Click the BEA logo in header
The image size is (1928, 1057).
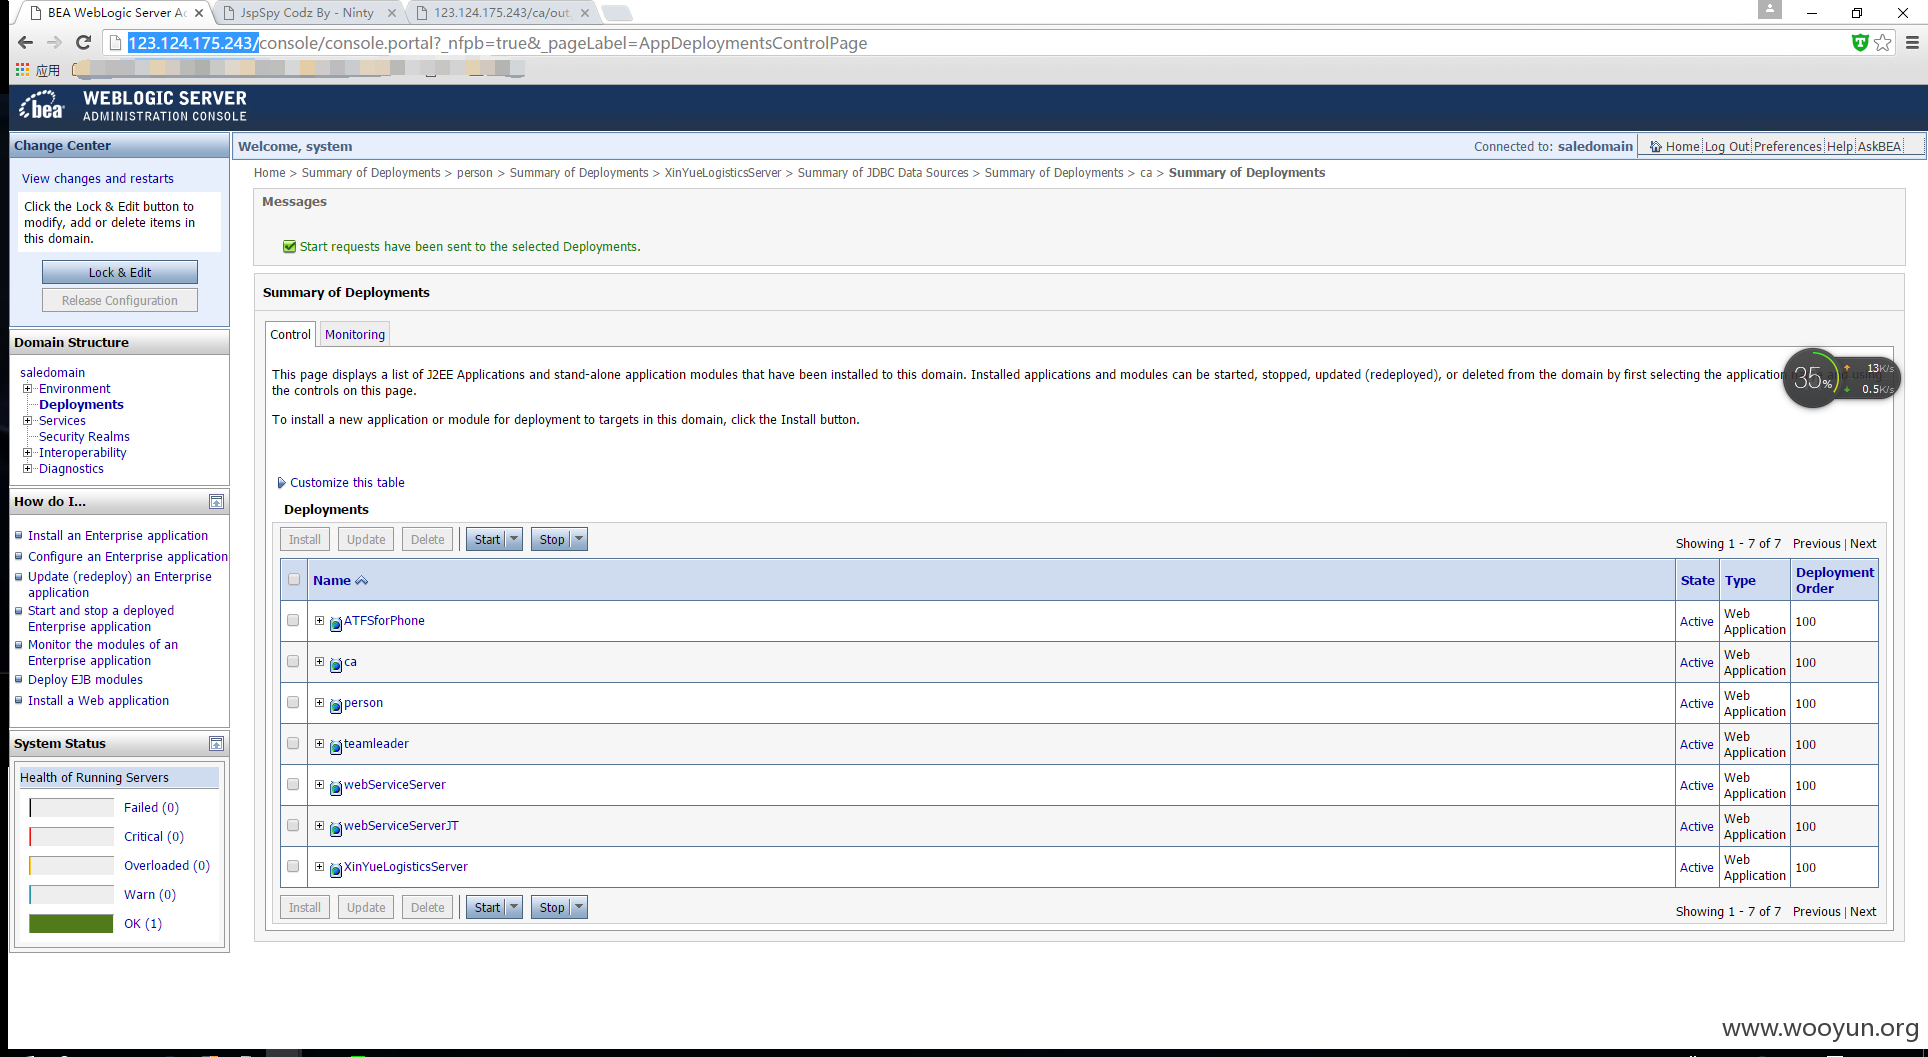(41, 105)
